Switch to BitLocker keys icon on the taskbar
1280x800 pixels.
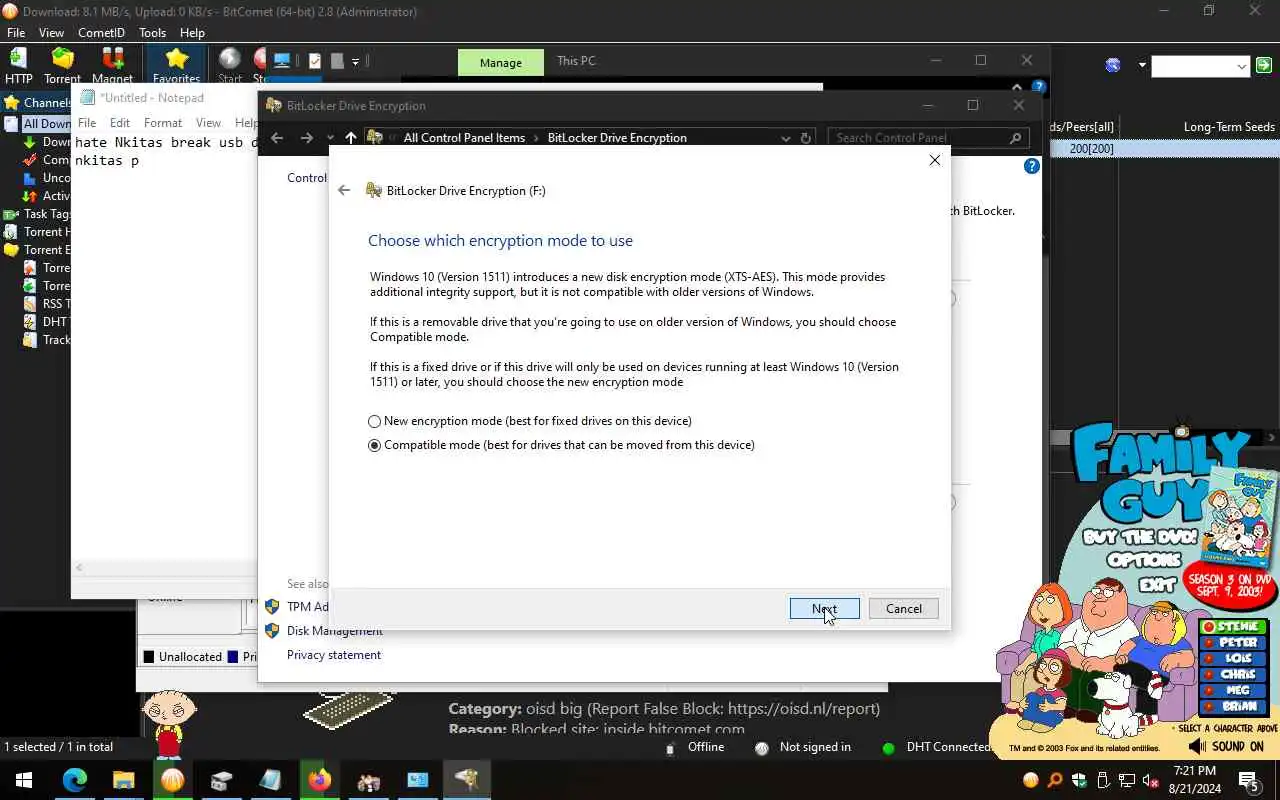466,780
